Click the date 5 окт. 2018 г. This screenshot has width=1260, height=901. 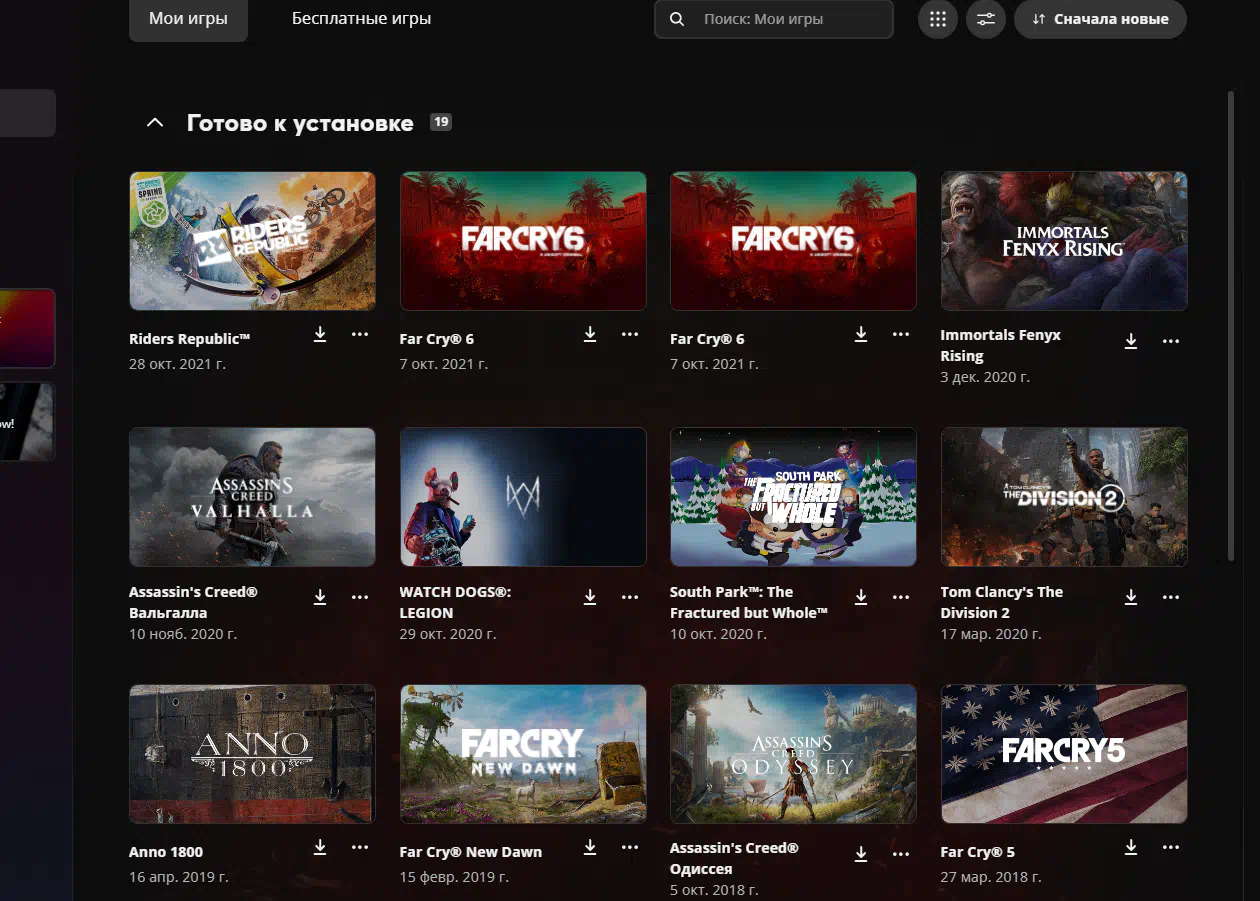click(x=714, y=890)
